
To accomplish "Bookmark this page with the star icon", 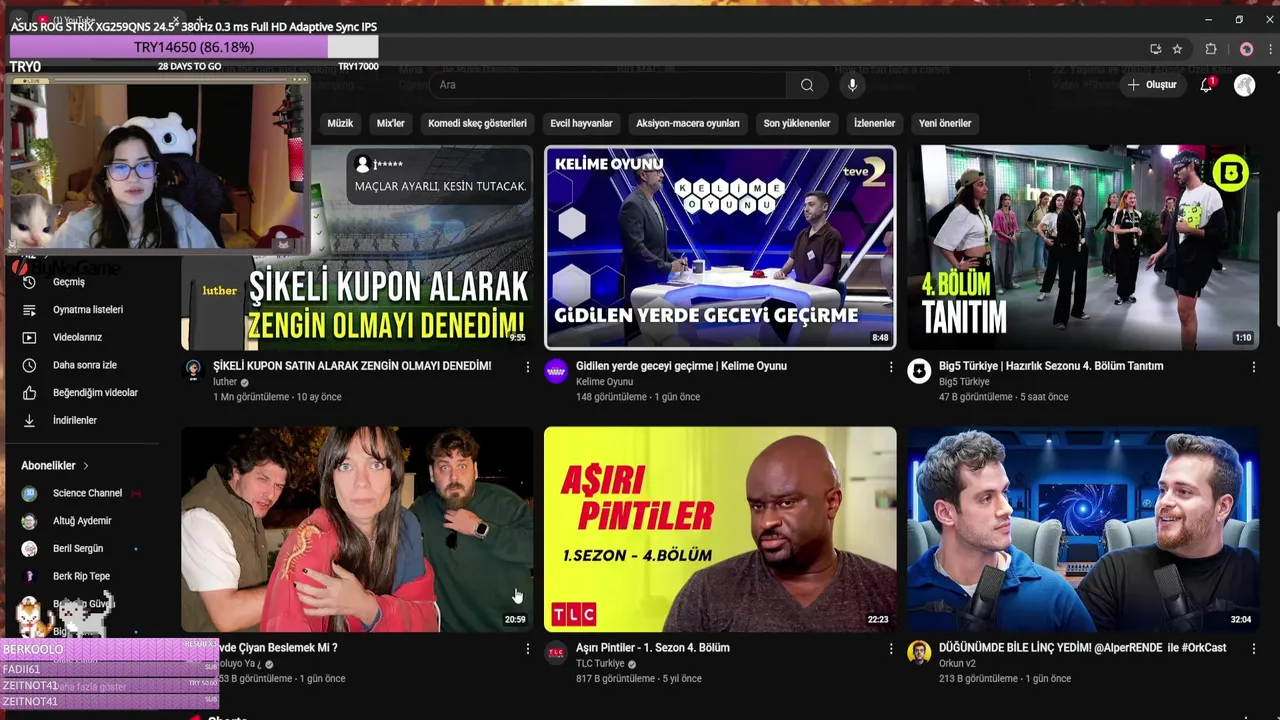I will click(1177, 49).
